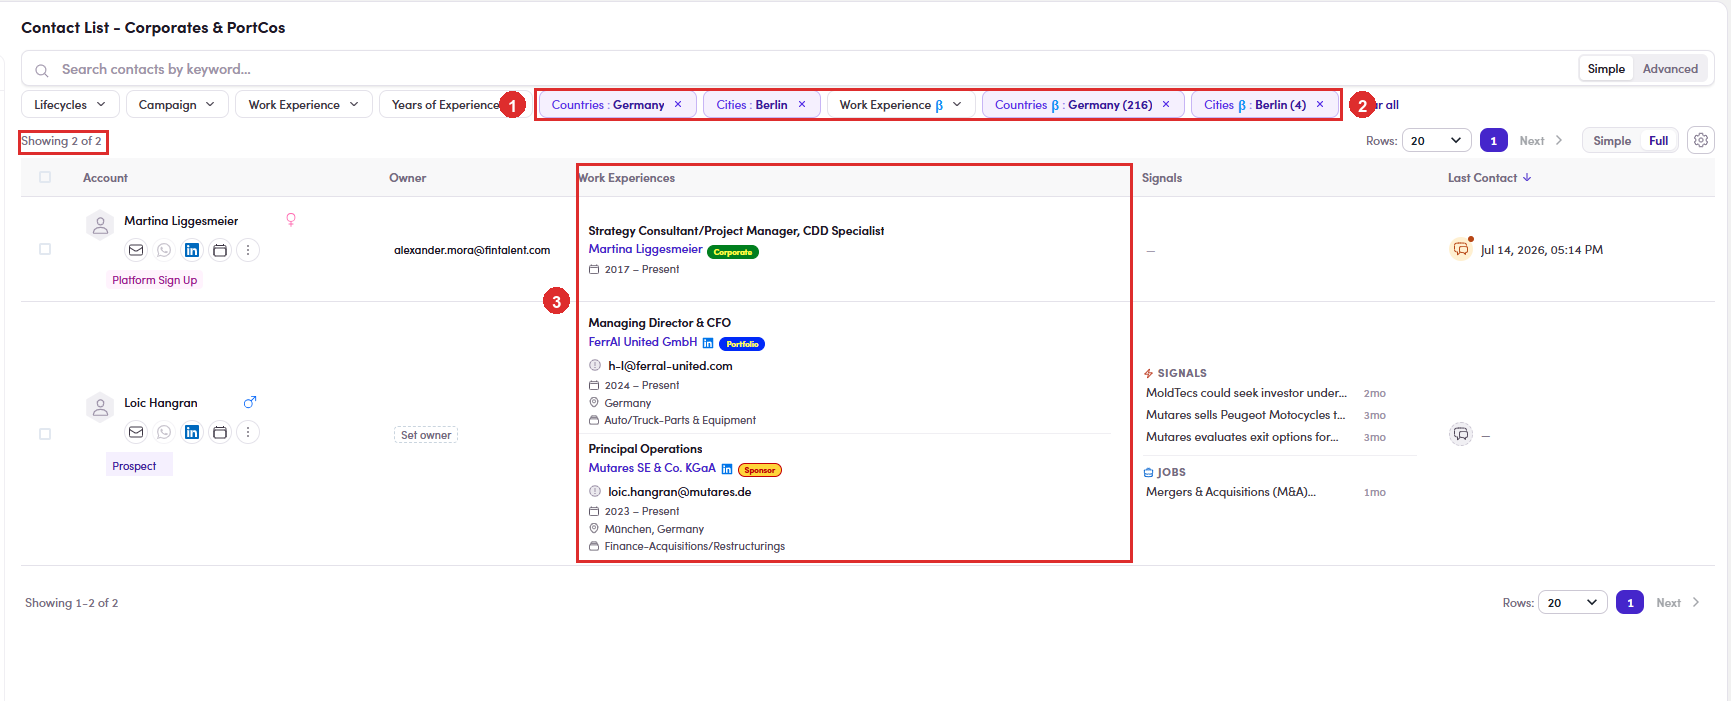
Task: Open signal Mutares sells Peugeot Motocycles
Action: coord(1245,415)
